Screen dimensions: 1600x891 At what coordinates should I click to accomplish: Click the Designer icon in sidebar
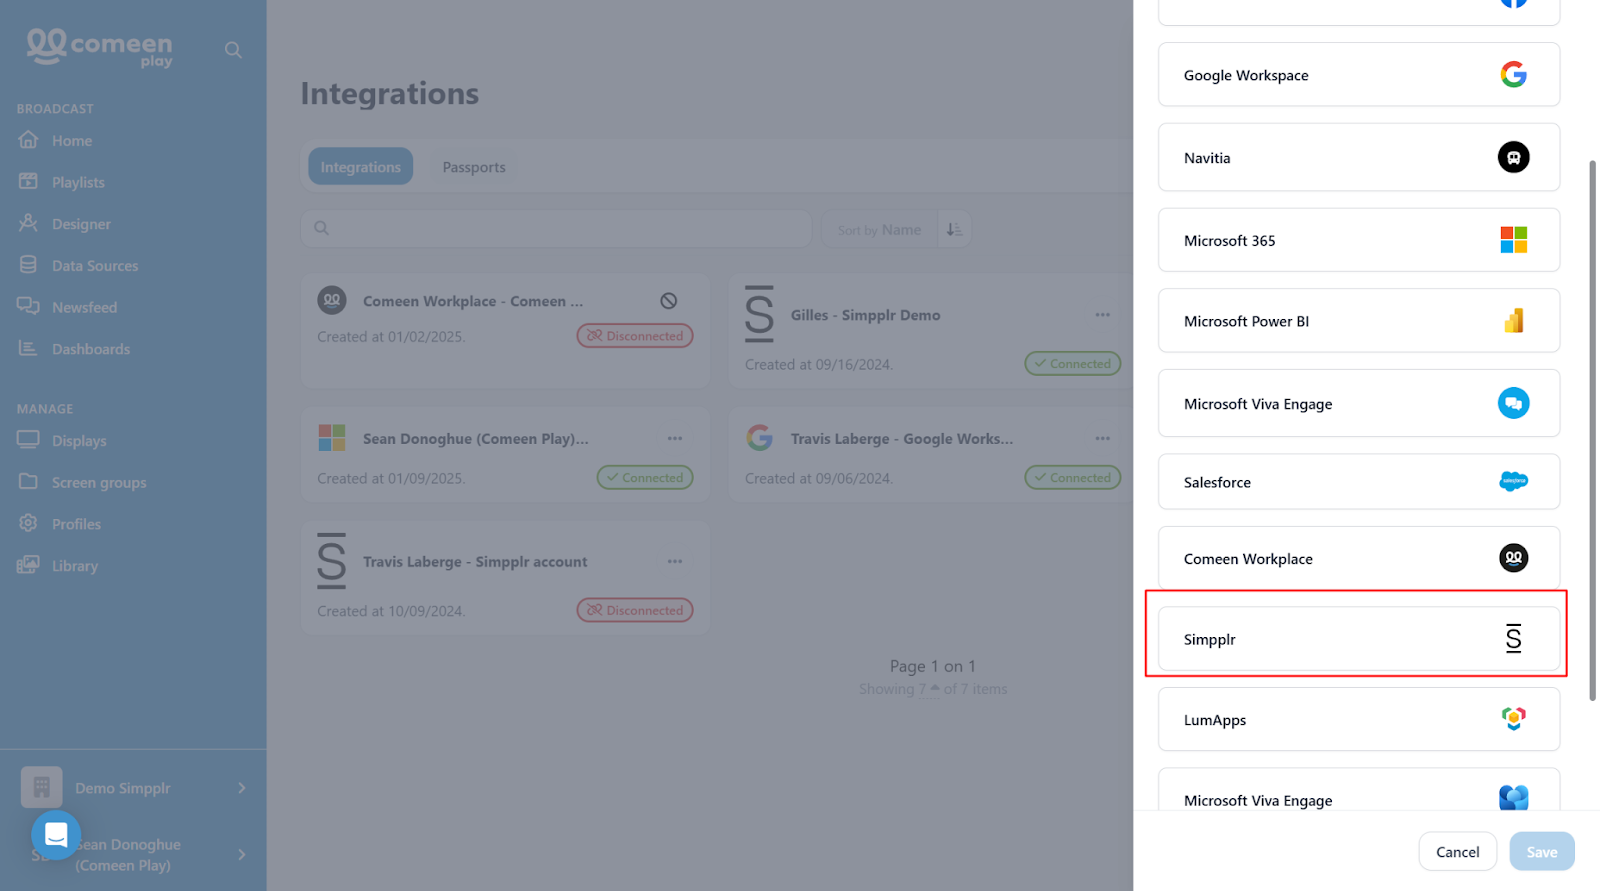28,223
